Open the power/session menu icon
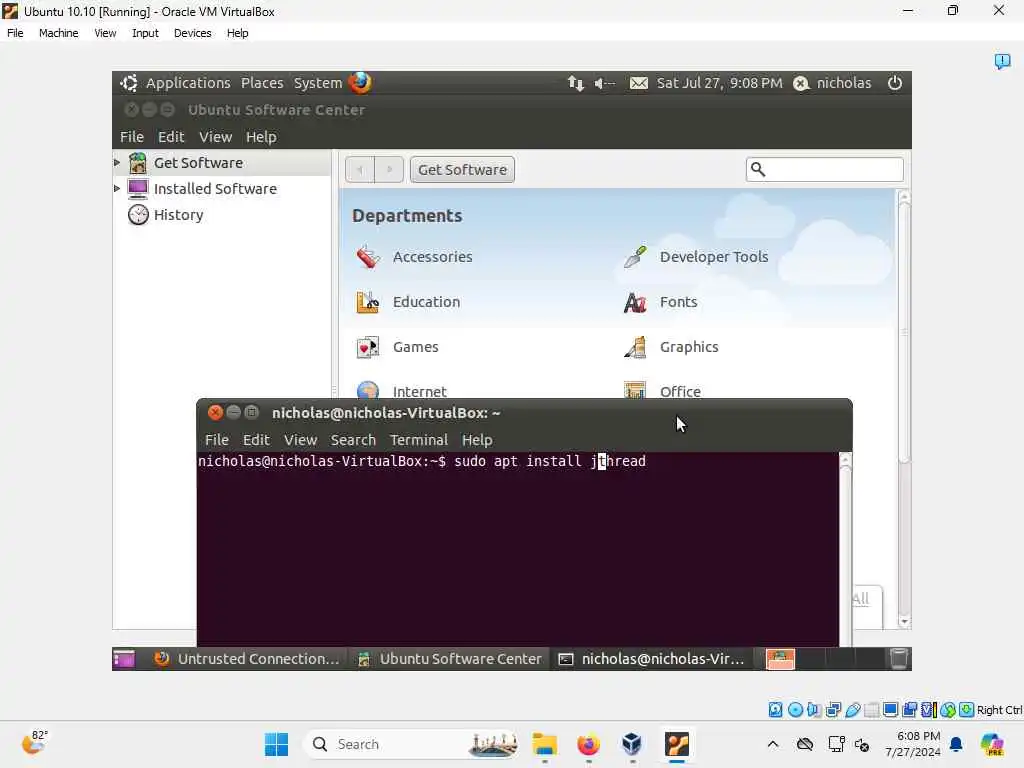The width and height of the screenshot is (1024, 768). tap(895, 83)
